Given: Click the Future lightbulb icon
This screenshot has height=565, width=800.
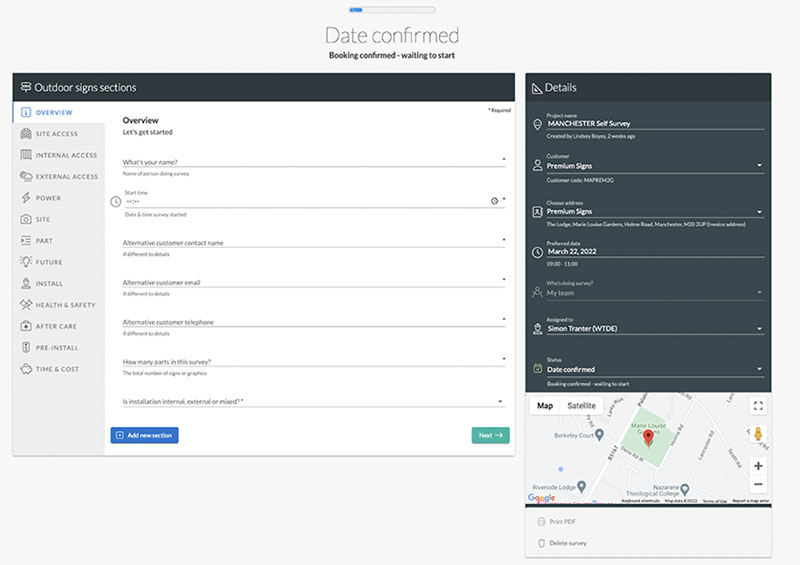Looking at the screenshot, I should click(x=26, y=262).
